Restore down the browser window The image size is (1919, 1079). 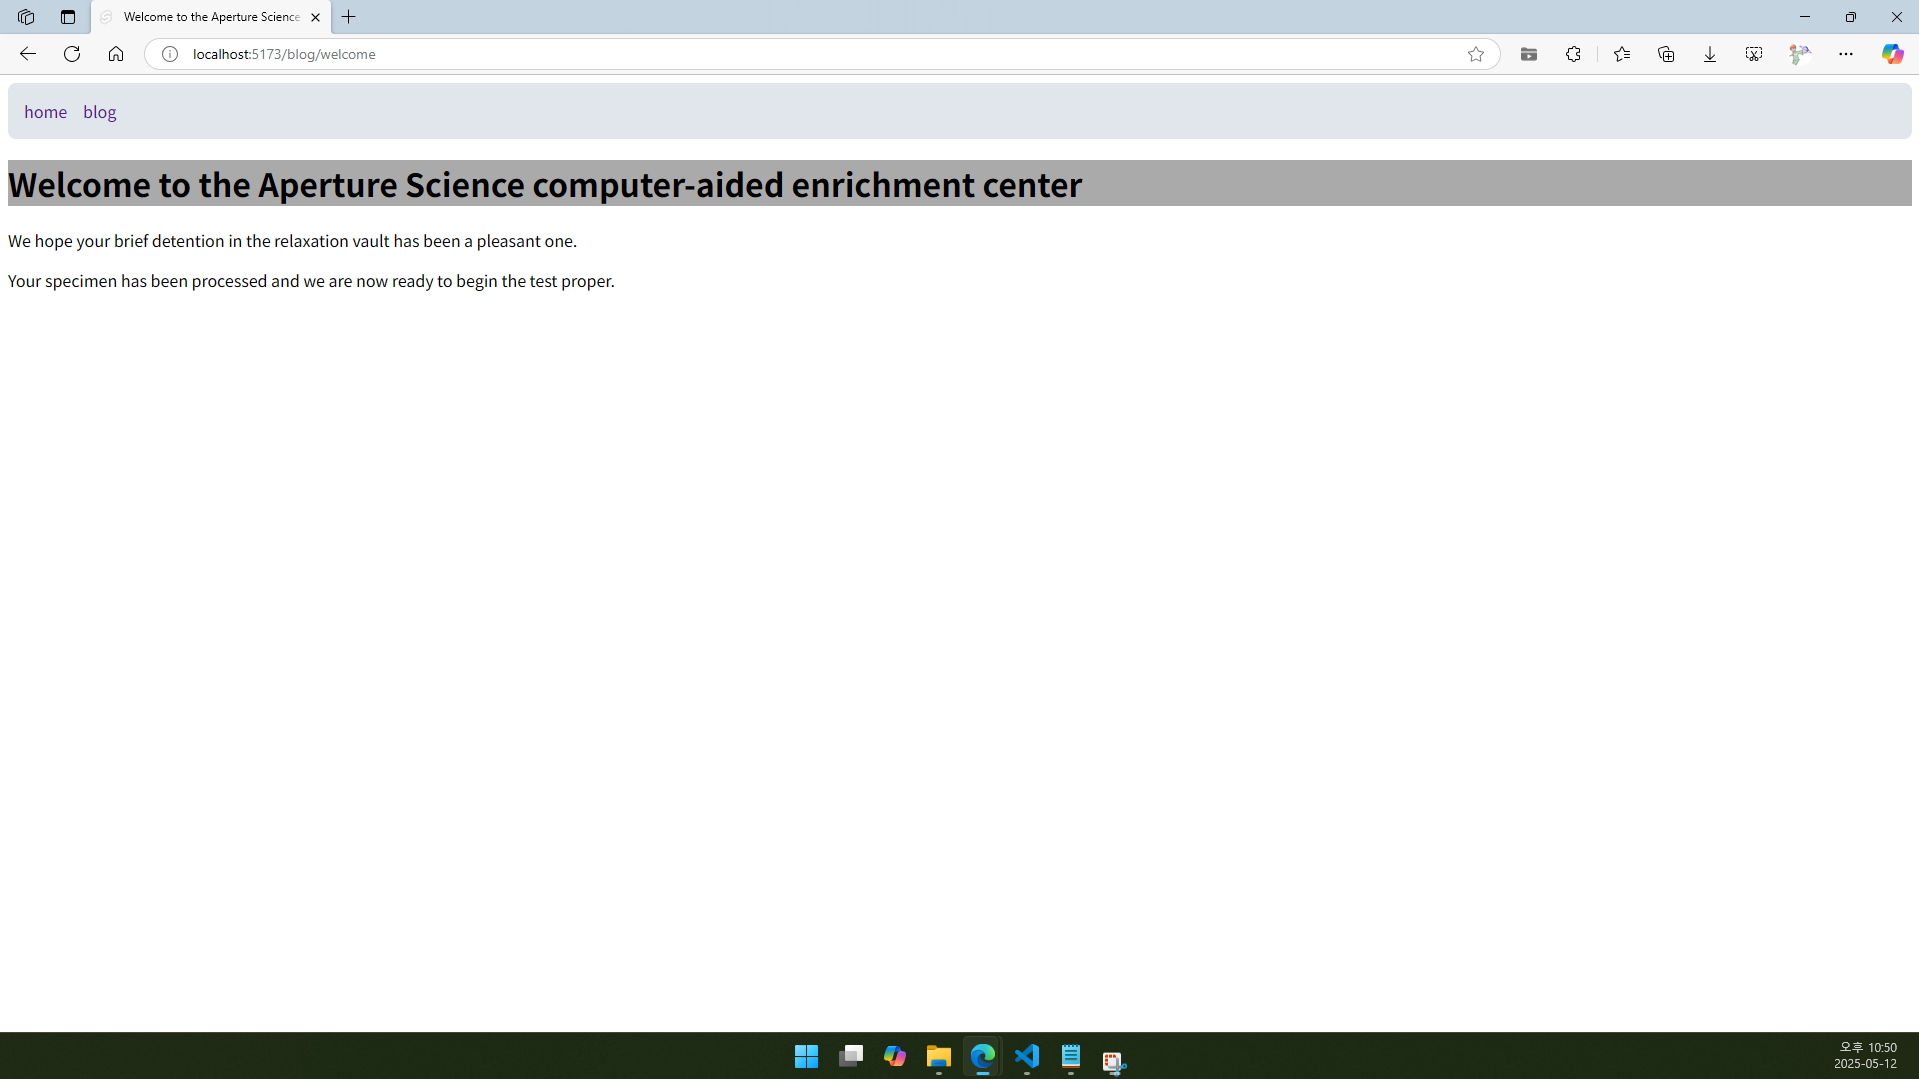tap(1851, 17)
